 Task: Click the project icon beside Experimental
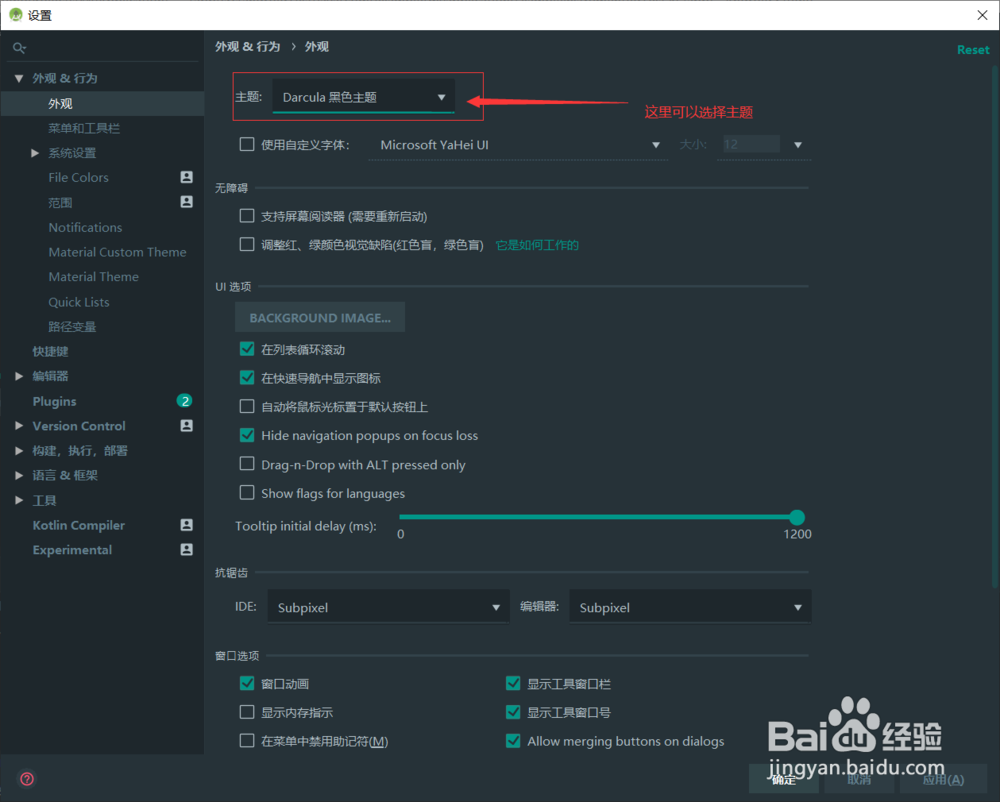click(186, 550)
